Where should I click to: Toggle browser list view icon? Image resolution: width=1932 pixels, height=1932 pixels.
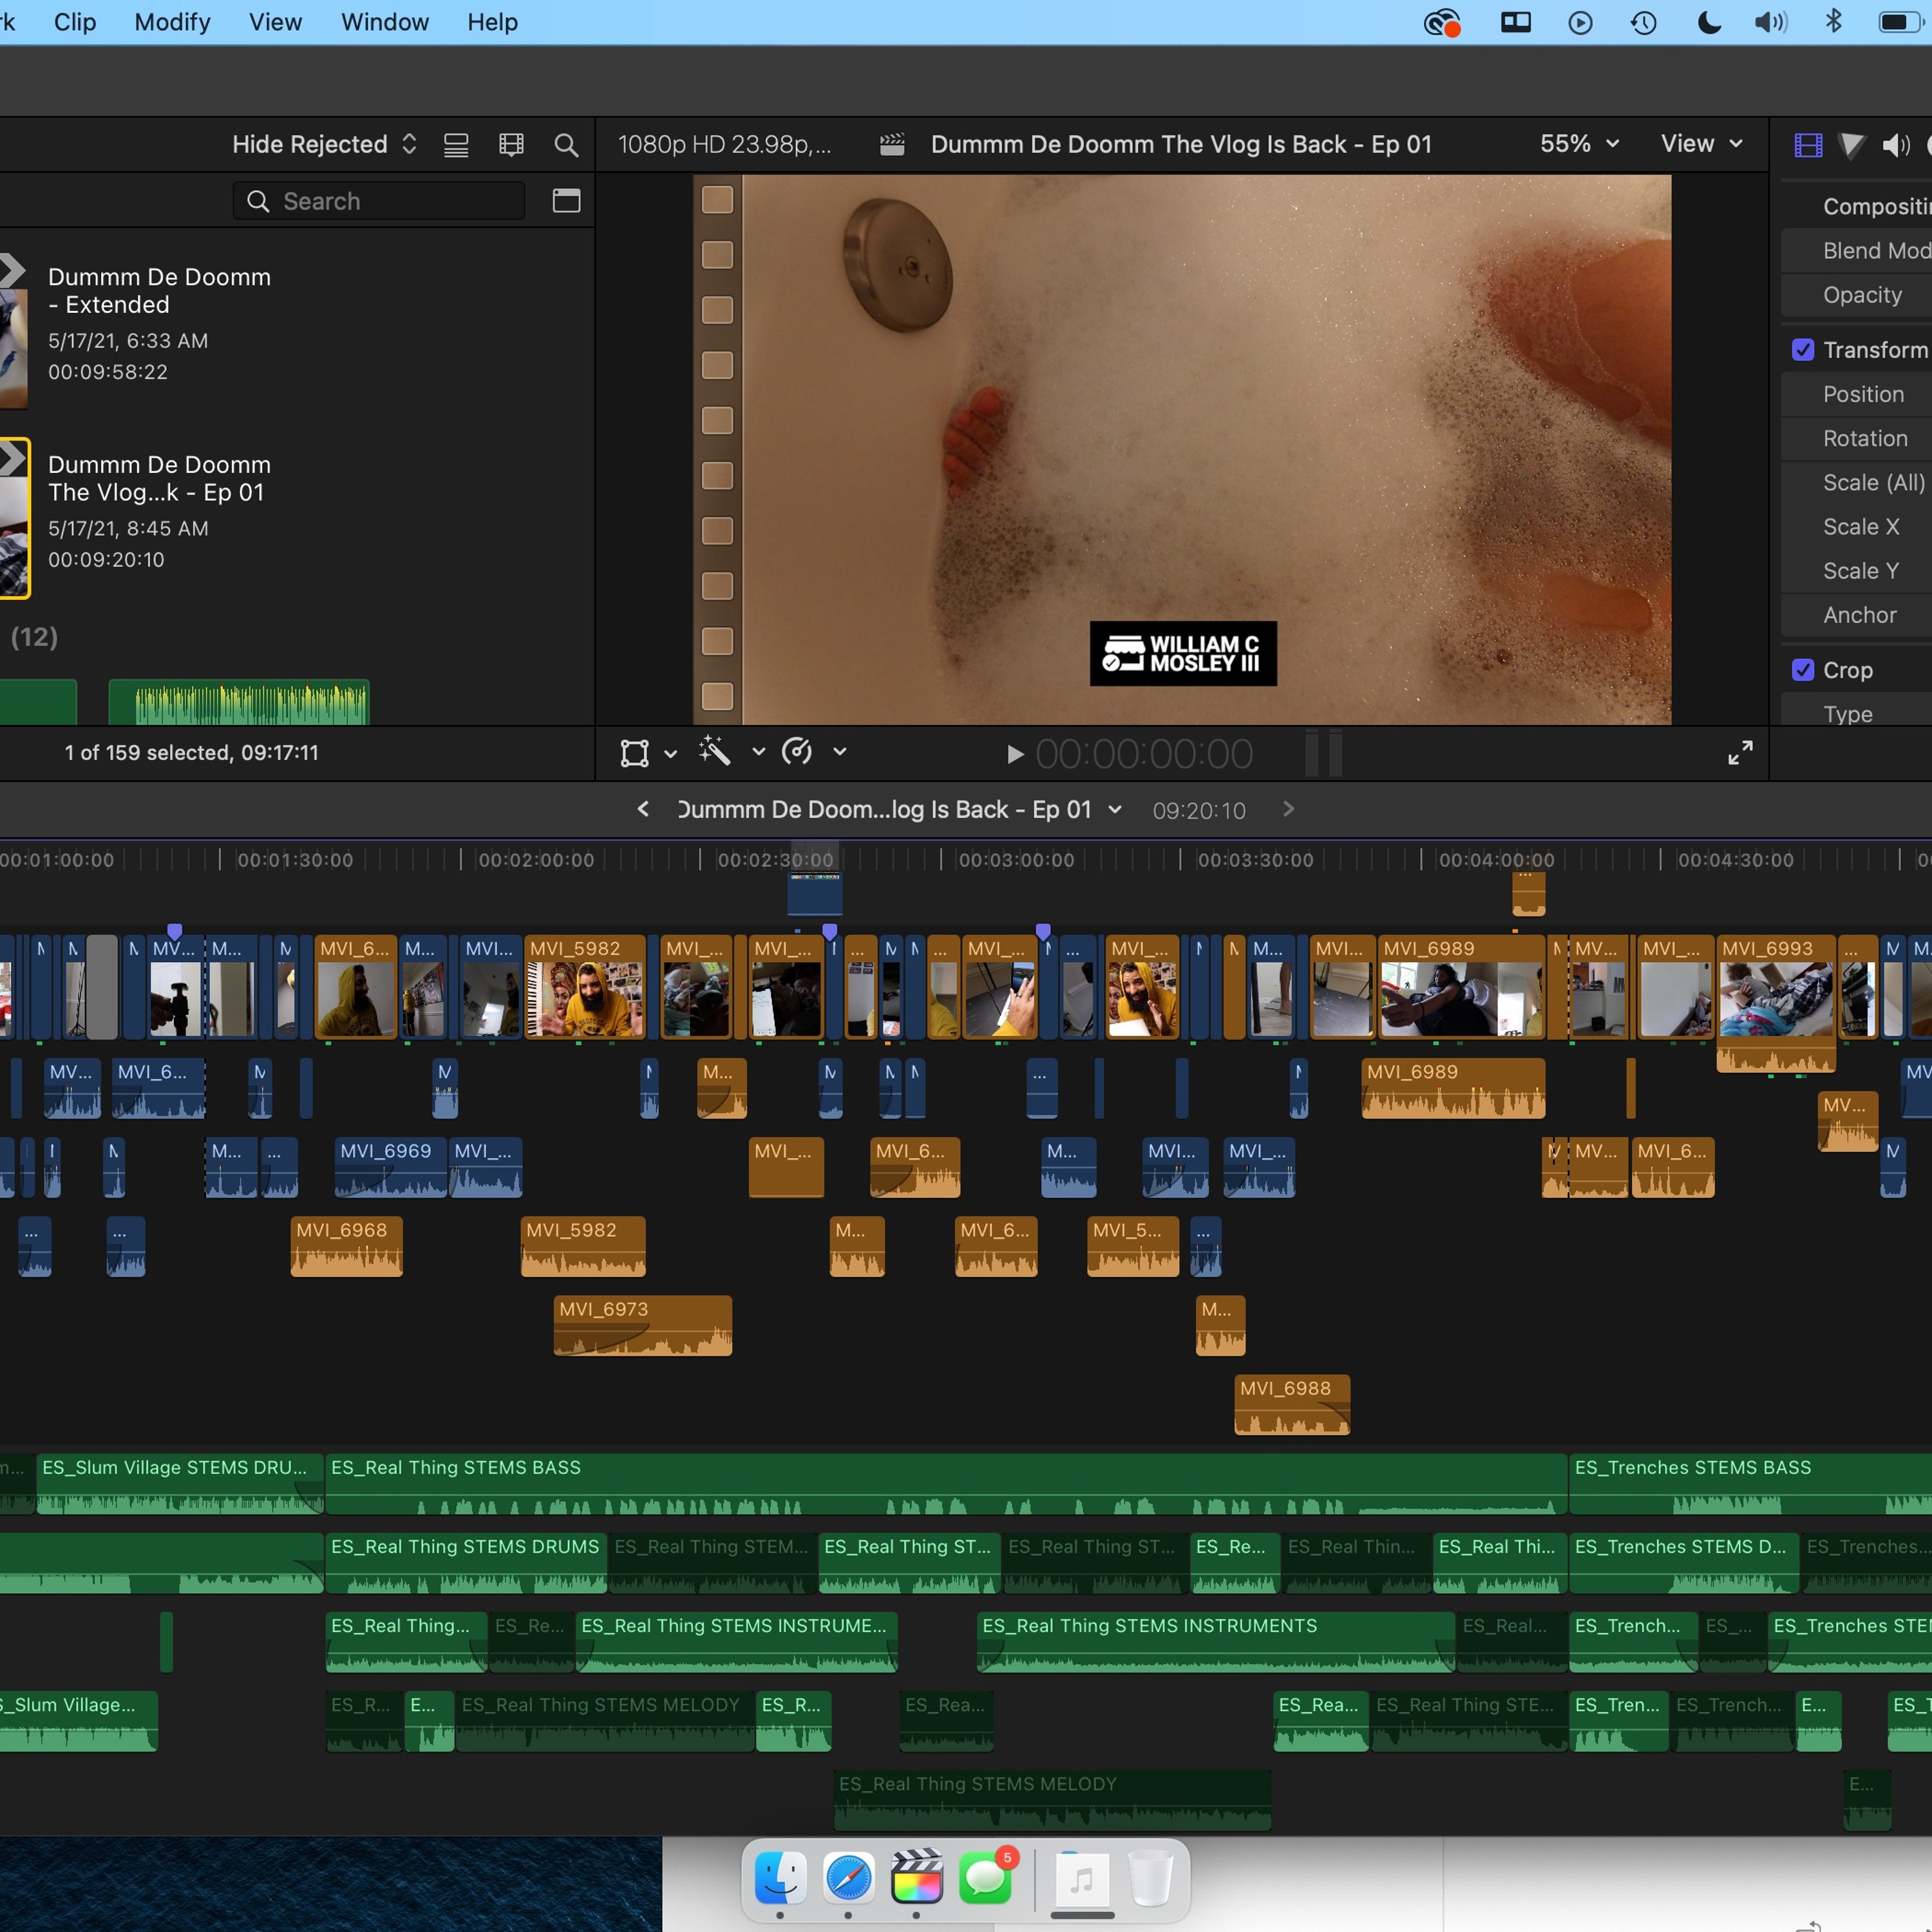(x=456, y=145)
